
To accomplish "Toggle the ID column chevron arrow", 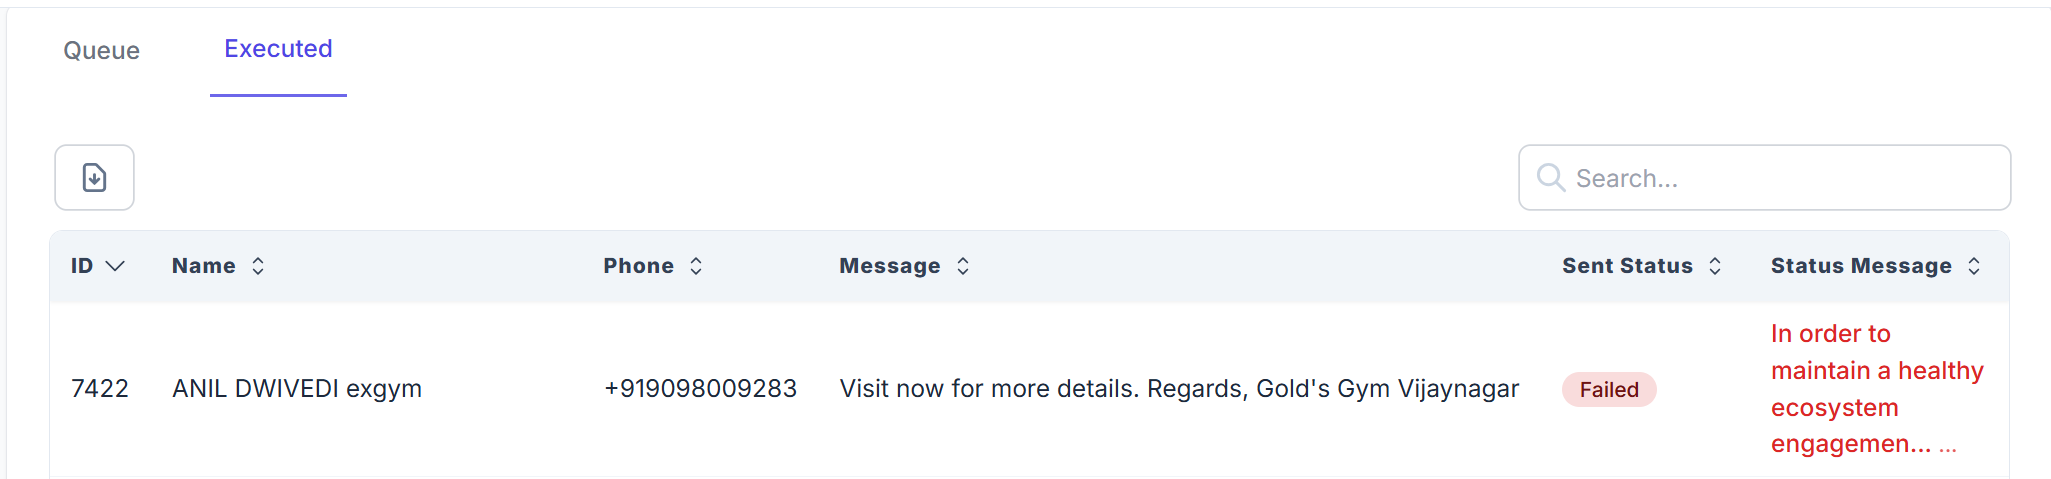I will click(x=115, y=266).
